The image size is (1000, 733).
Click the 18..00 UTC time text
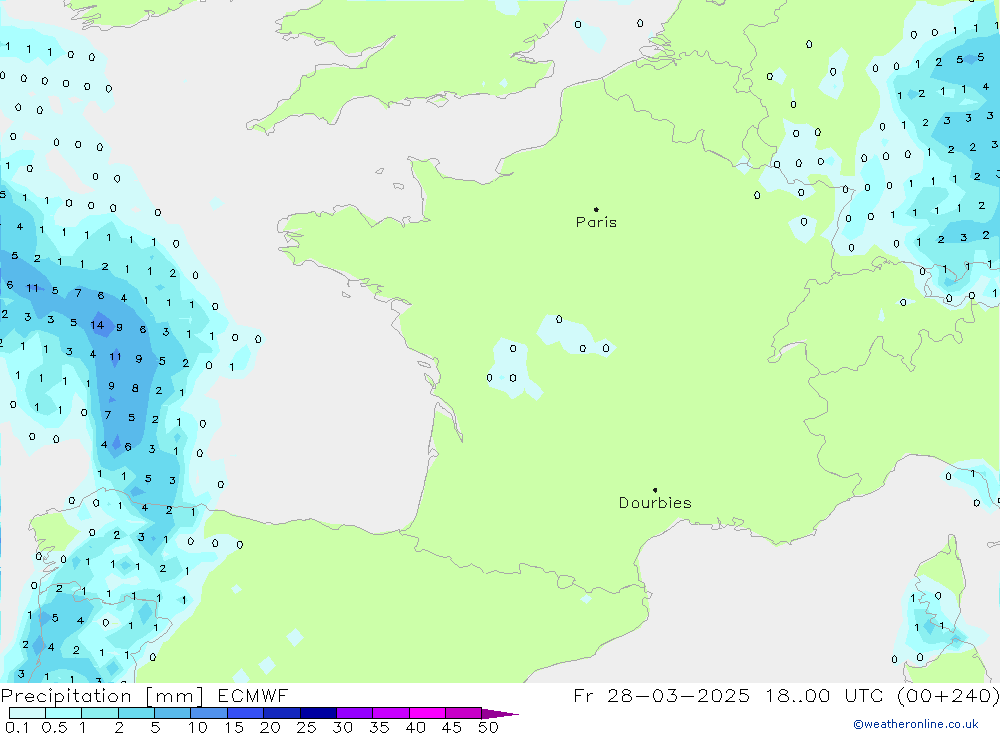point(826,695)
